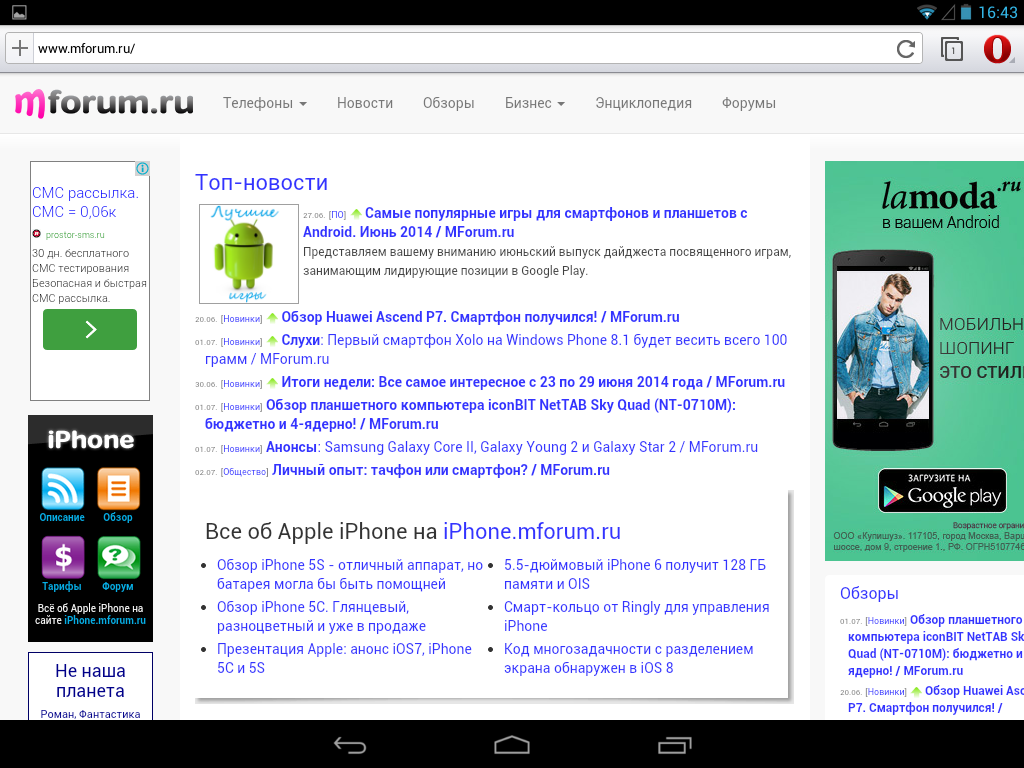This screenshot has width=1024, height=768.
Task: Open the tabs overview icon
Action: 952,49
